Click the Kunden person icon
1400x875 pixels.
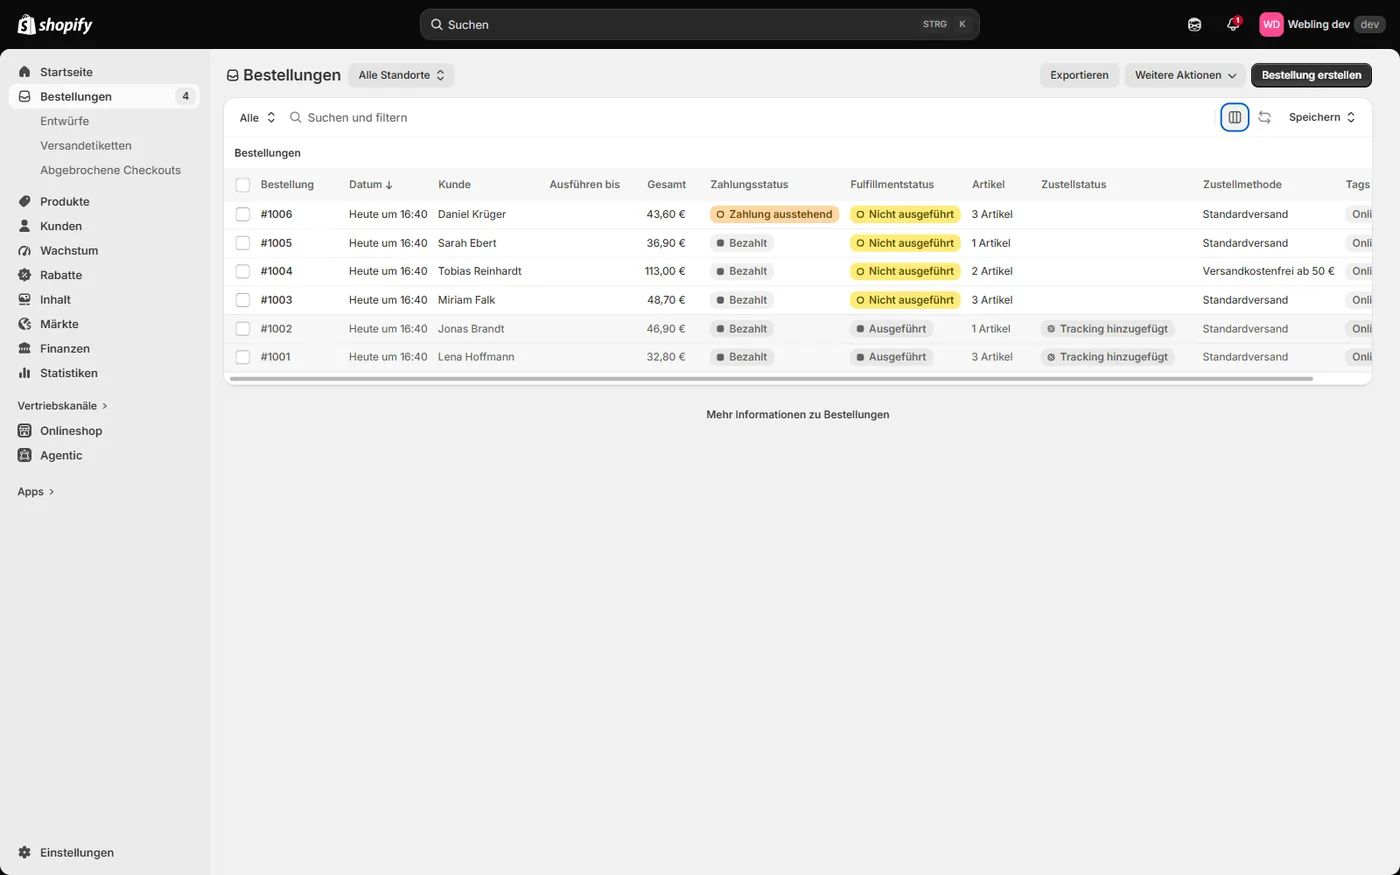click(25, 226)
